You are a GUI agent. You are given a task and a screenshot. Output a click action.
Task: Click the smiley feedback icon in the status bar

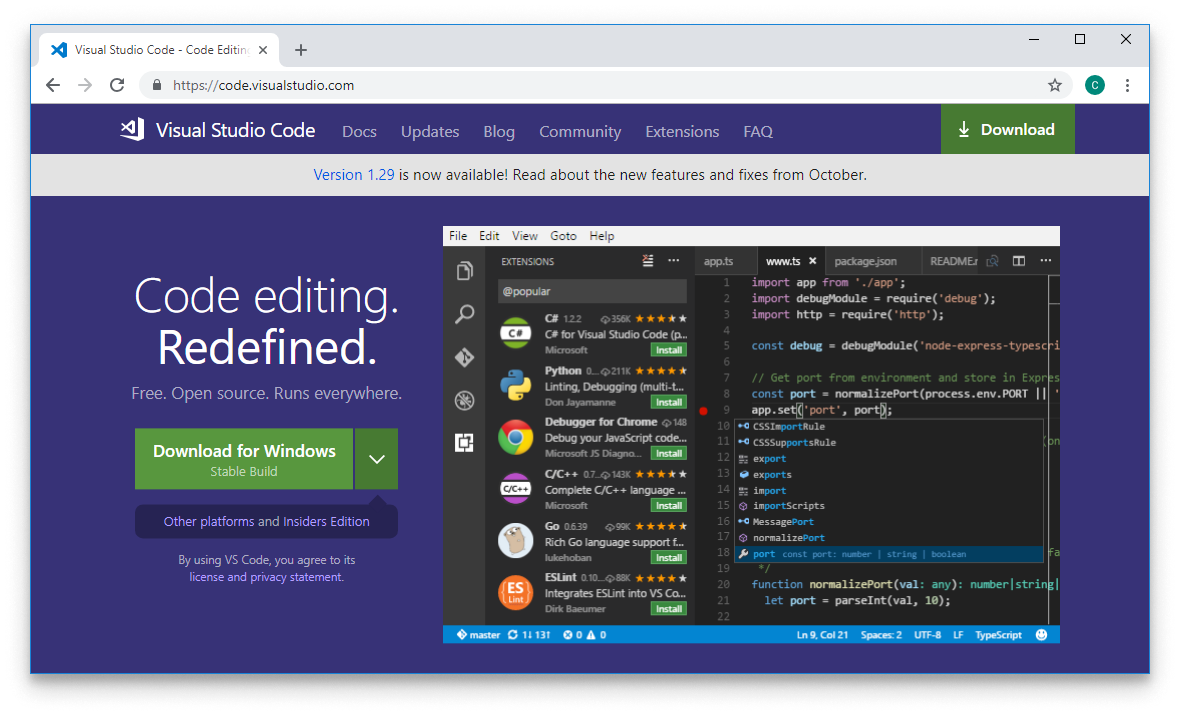pyautogui.click(x=1042, y=634)
